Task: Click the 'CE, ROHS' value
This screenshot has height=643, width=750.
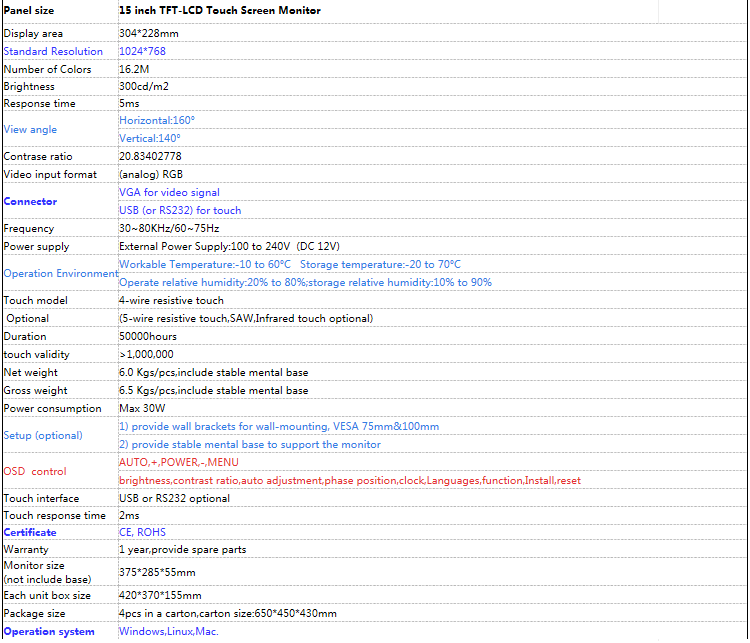Action: [x=143, y=533]
